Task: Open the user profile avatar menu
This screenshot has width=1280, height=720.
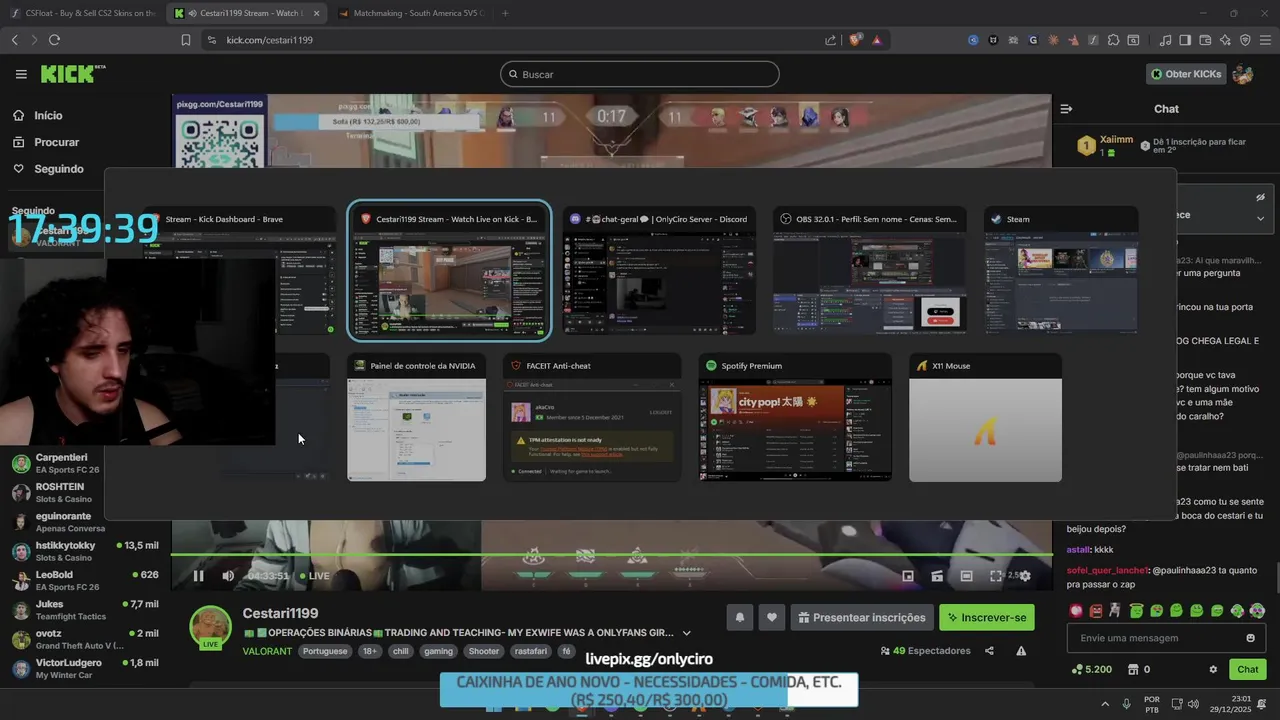Action: pyautogui.click(x=1243, y=74)
